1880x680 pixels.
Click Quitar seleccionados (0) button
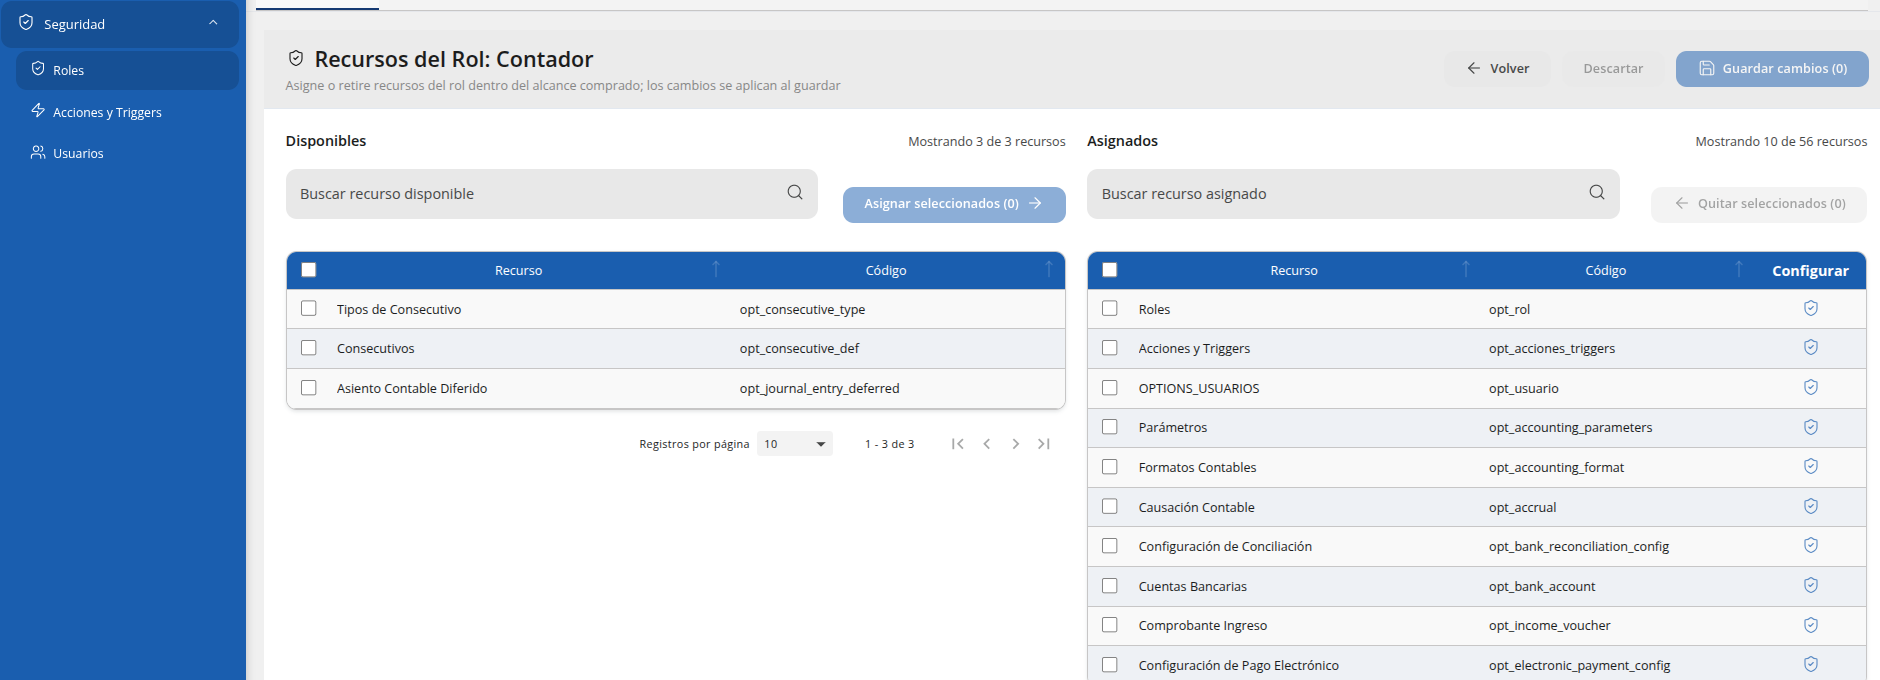point(1759,204)
